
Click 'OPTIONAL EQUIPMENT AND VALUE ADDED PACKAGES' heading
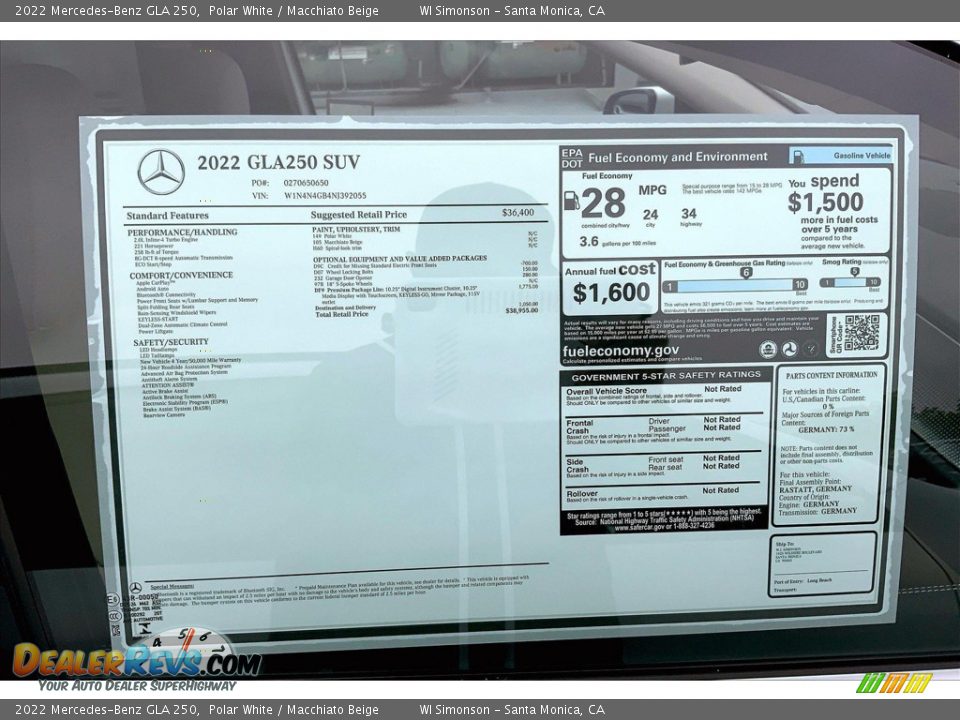(400, 258)
